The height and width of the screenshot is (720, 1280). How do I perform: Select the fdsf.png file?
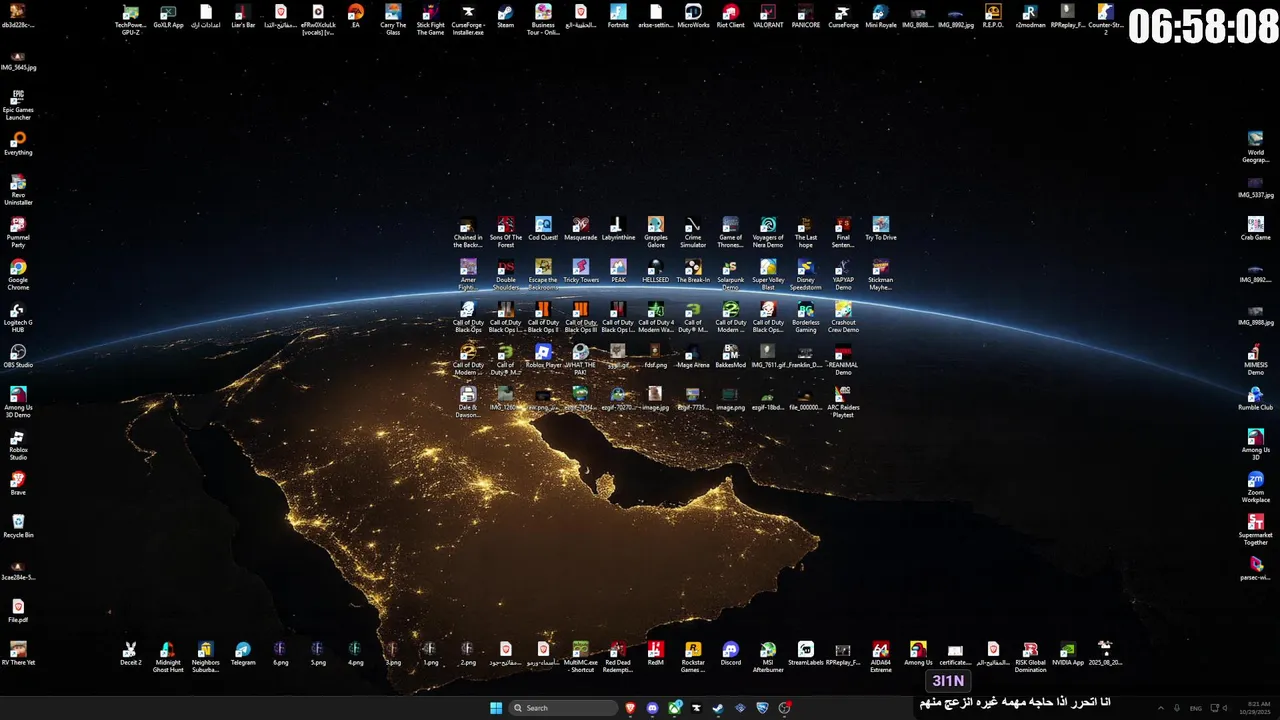(656, 355)
